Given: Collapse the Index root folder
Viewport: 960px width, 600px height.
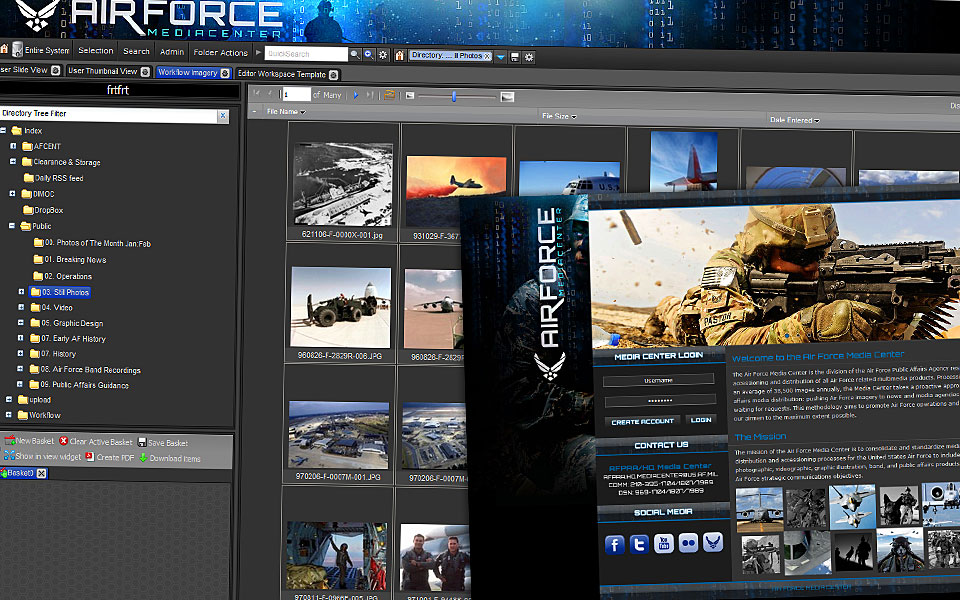Looking at the screenshot, I should (3, 130).
